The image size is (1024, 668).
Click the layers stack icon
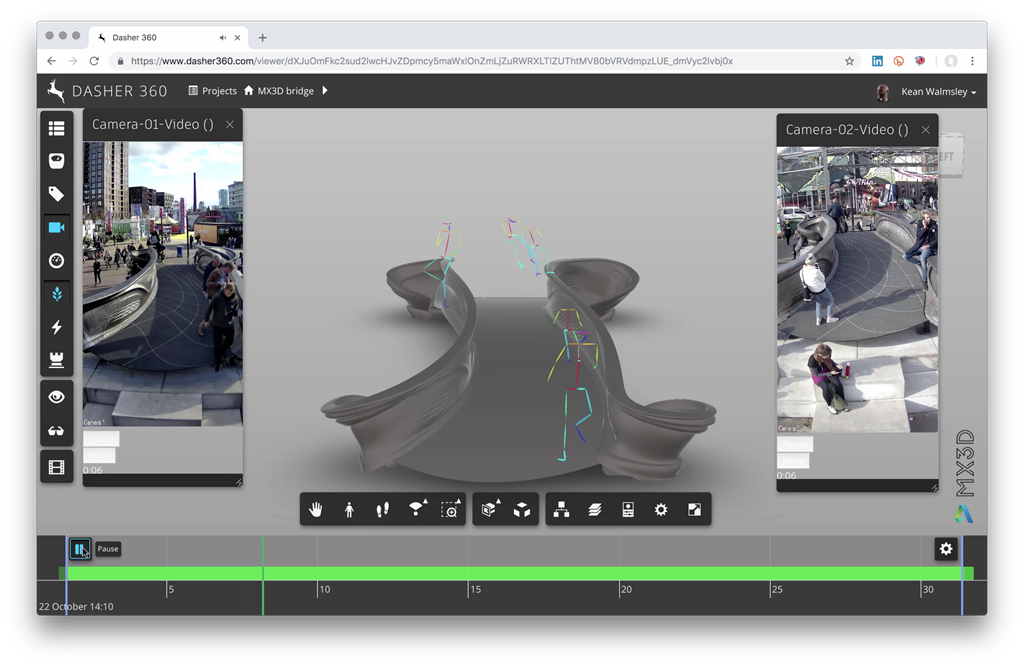point(595,510)
